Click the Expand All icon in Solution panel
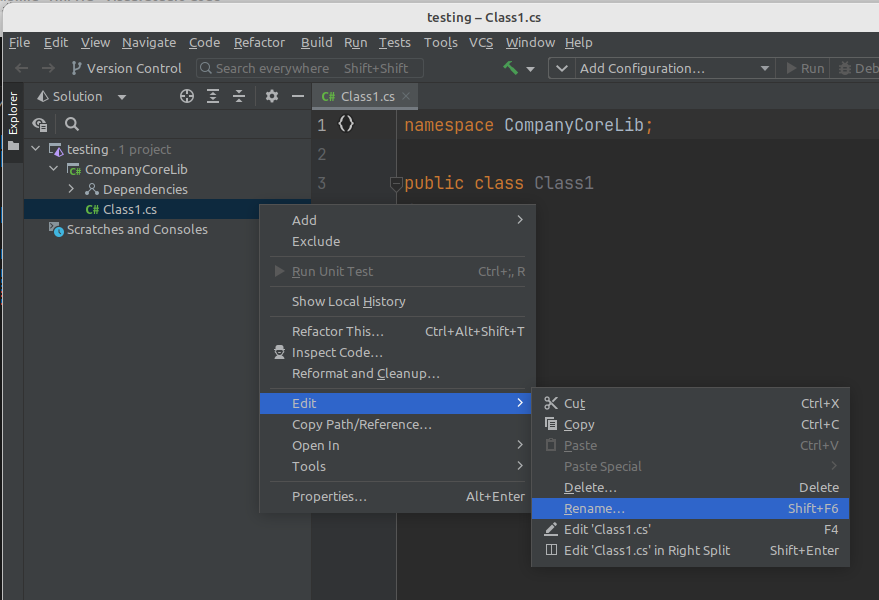Screen dimensions: 879x600 pyautogui.click(x=213, y=96)
